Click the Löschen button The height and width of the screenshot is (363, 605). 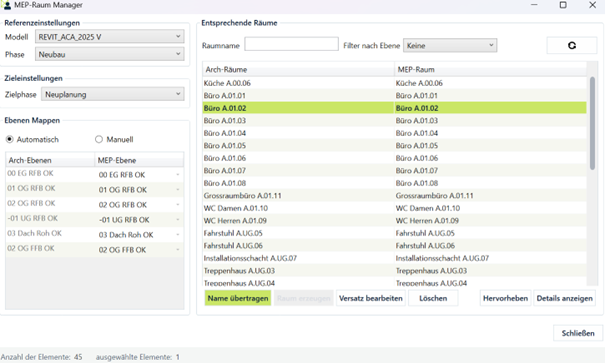click(433, 298)
